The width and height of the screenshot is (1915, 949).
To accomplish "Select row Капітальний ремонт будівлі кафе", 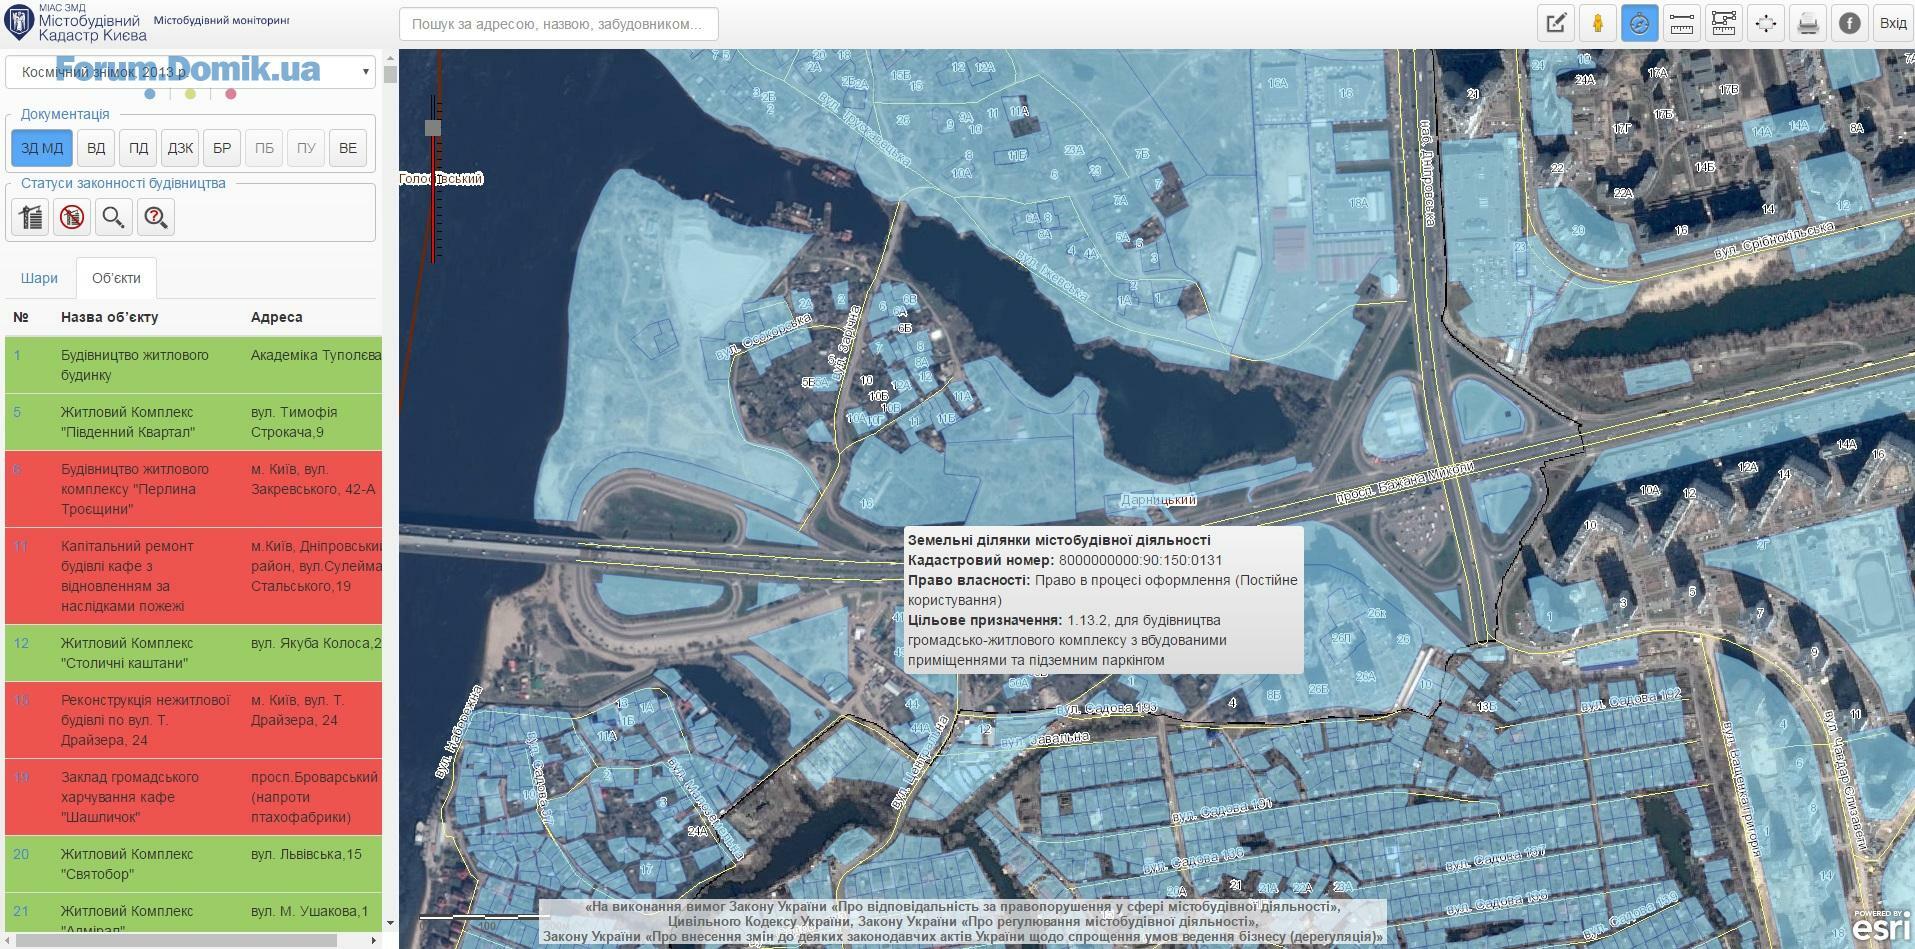I will [x=193, y=576].
